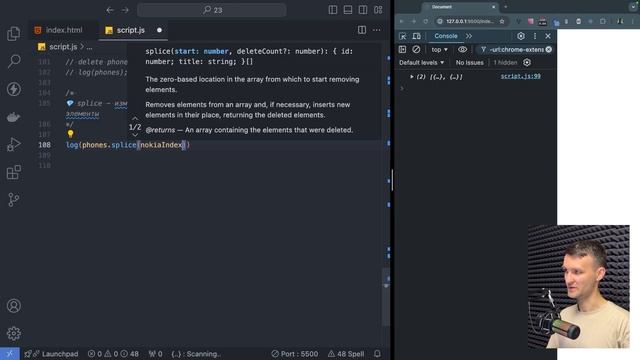Click the lightbulb quick fix icon

pyautogui.click(x=70, y=134)
